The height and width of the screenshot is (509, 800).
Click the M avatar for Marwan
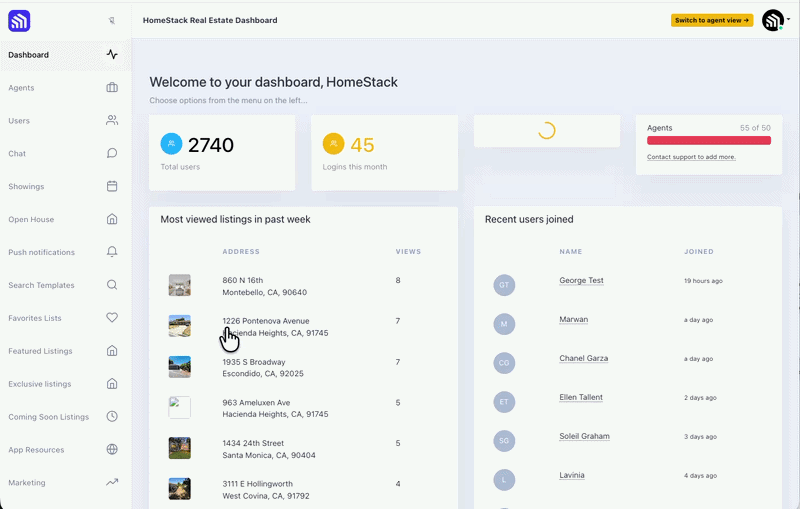(504, 324)
